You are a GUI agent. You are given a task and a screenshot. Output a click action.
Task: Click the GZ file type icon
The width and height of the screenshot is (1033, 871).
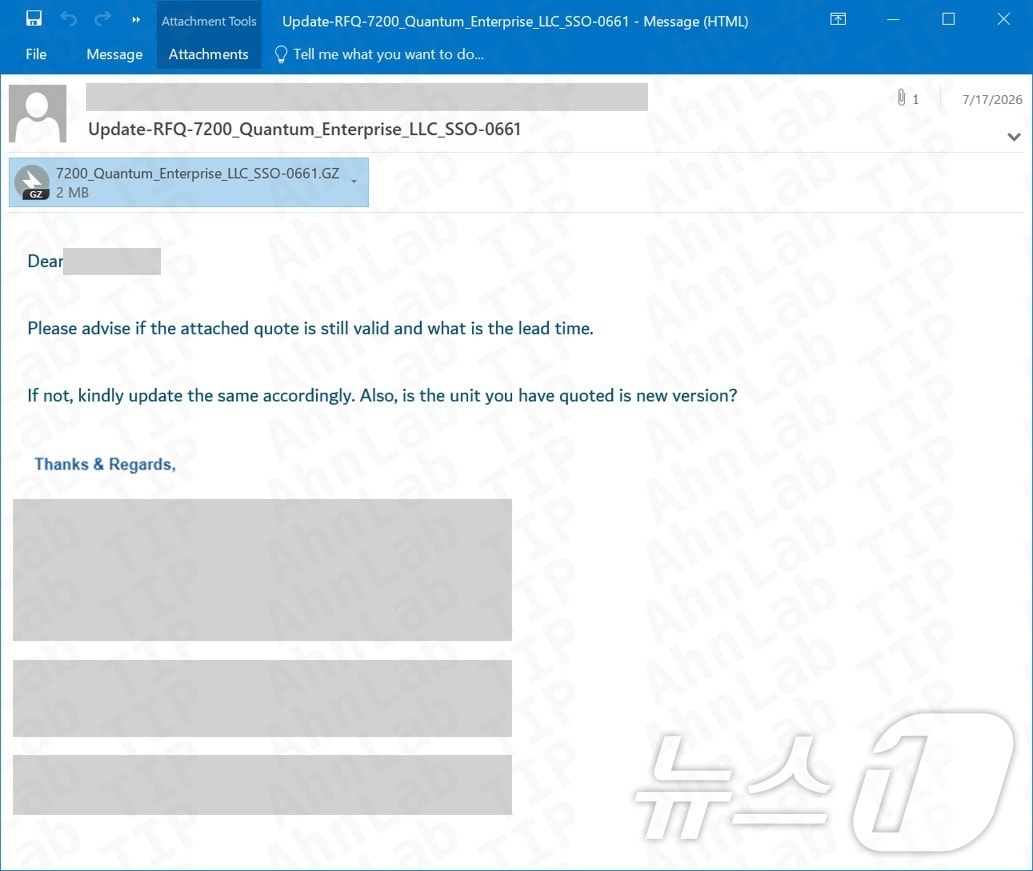click(32, 183)
